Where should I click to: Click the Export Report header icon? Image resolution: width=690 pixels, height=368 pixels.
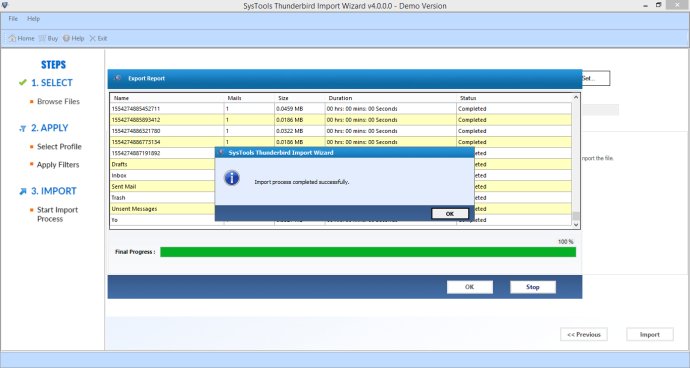pyautogui.click(x=117, y=78)
